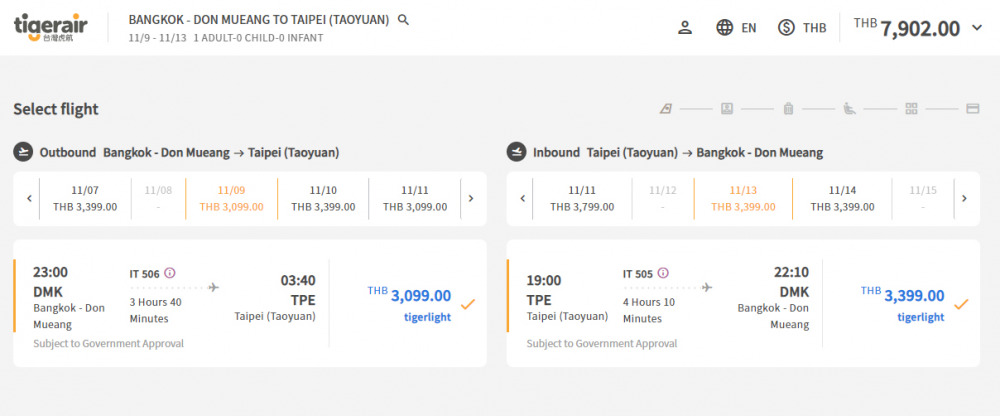Select outbound date 11/10 tab

coord(323,198)
